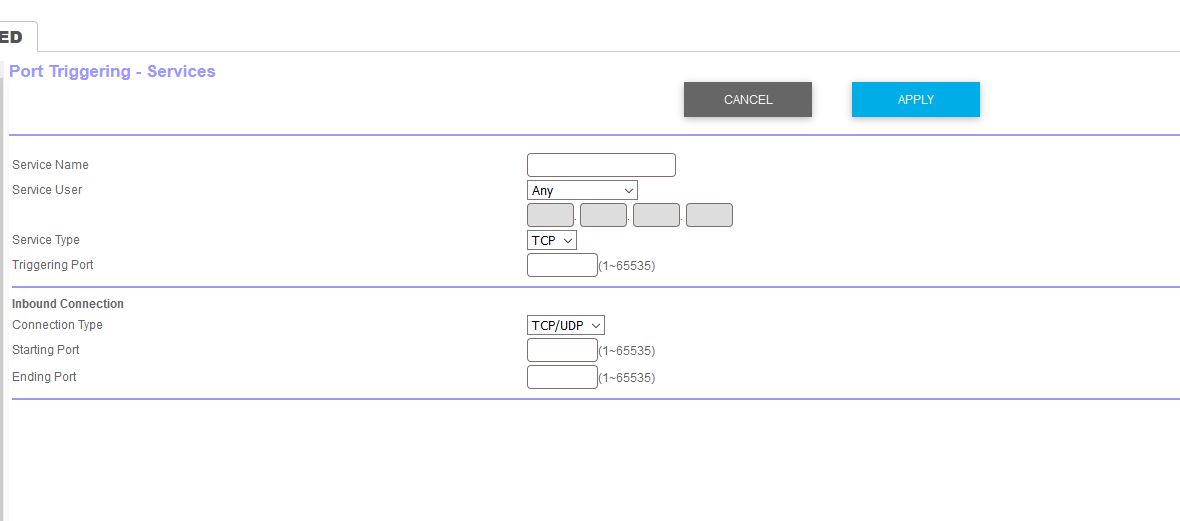Click the Service Name label text
Viewport: 1180px width, 521px height.
pos(50,165)
